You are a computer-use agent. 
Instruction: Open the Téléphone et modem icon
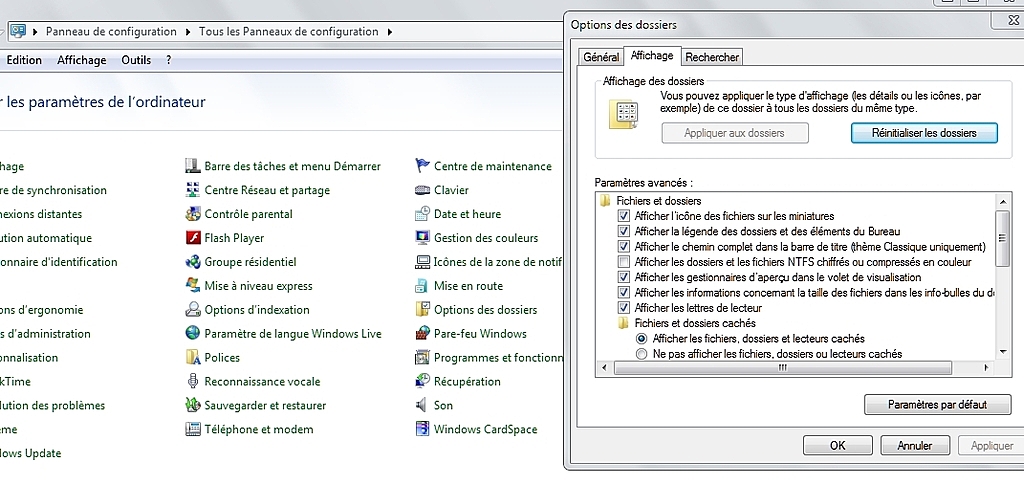193,429
